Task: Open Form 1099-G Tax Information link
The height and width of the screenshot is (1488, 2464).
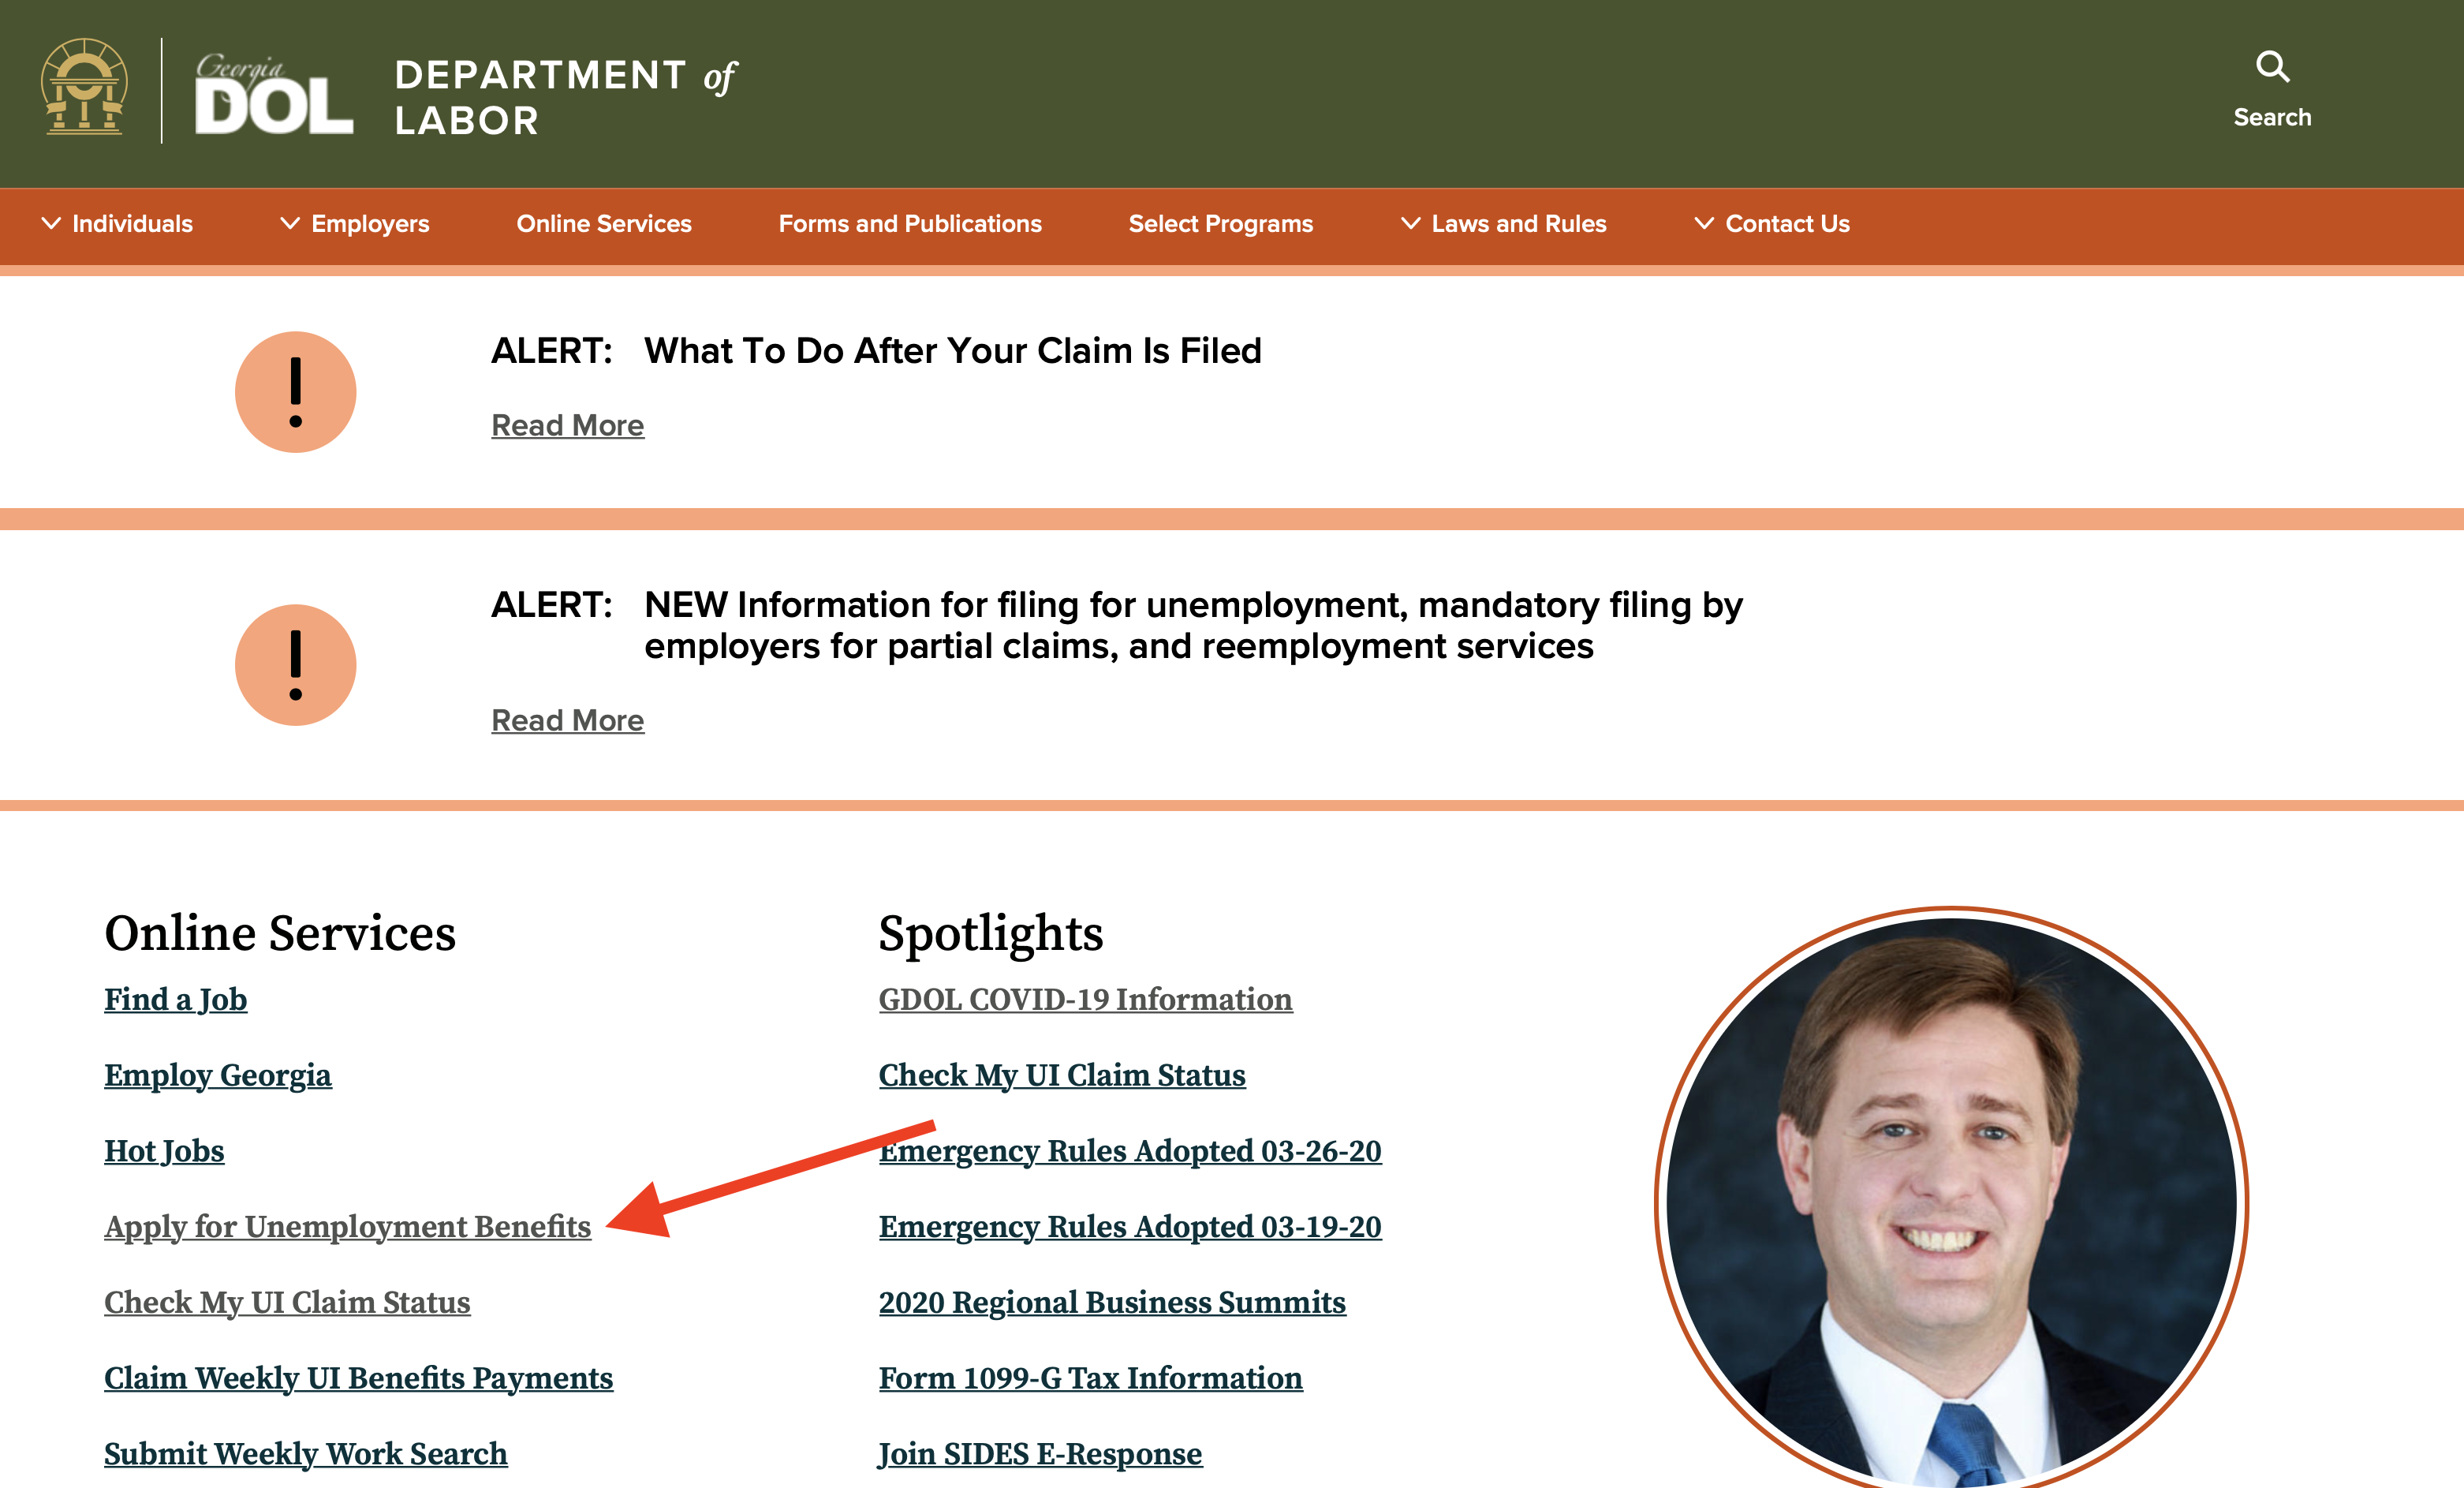Action: (1090, 1378)
